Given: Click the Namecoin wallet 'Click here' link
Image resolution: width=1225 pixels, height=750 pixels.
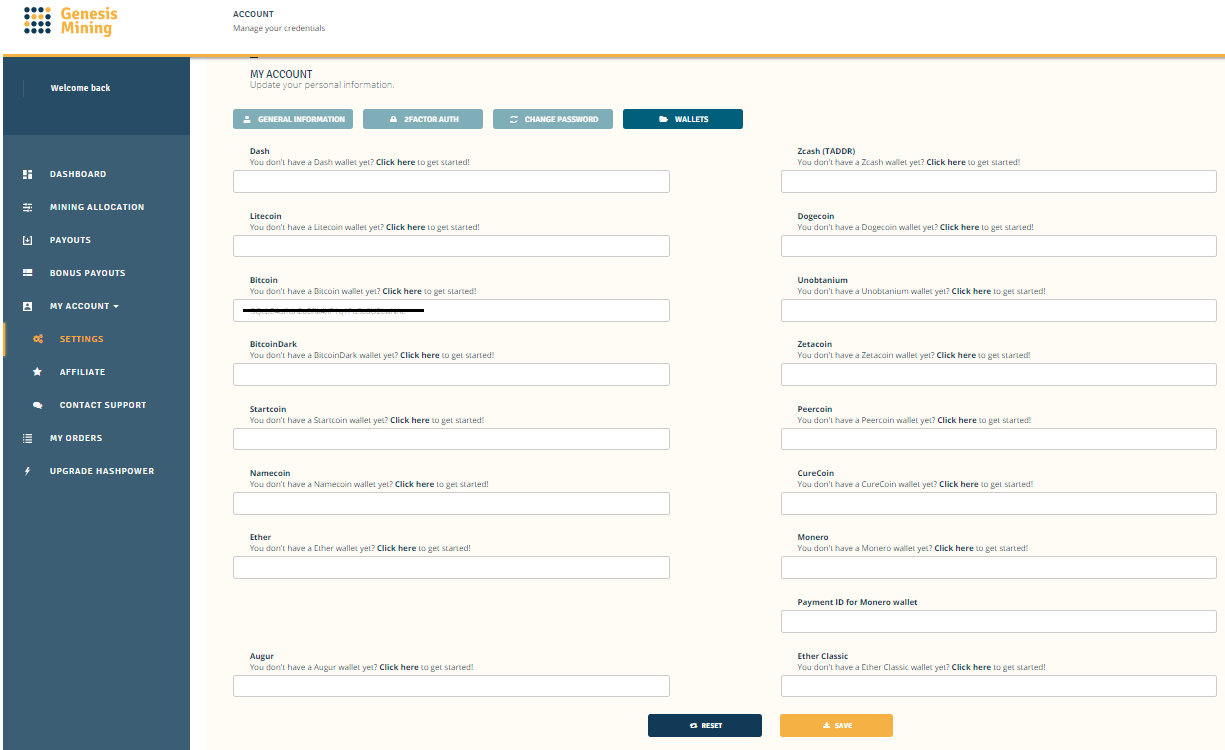Looking at the screenshot, I should click(x=415, y=484).
